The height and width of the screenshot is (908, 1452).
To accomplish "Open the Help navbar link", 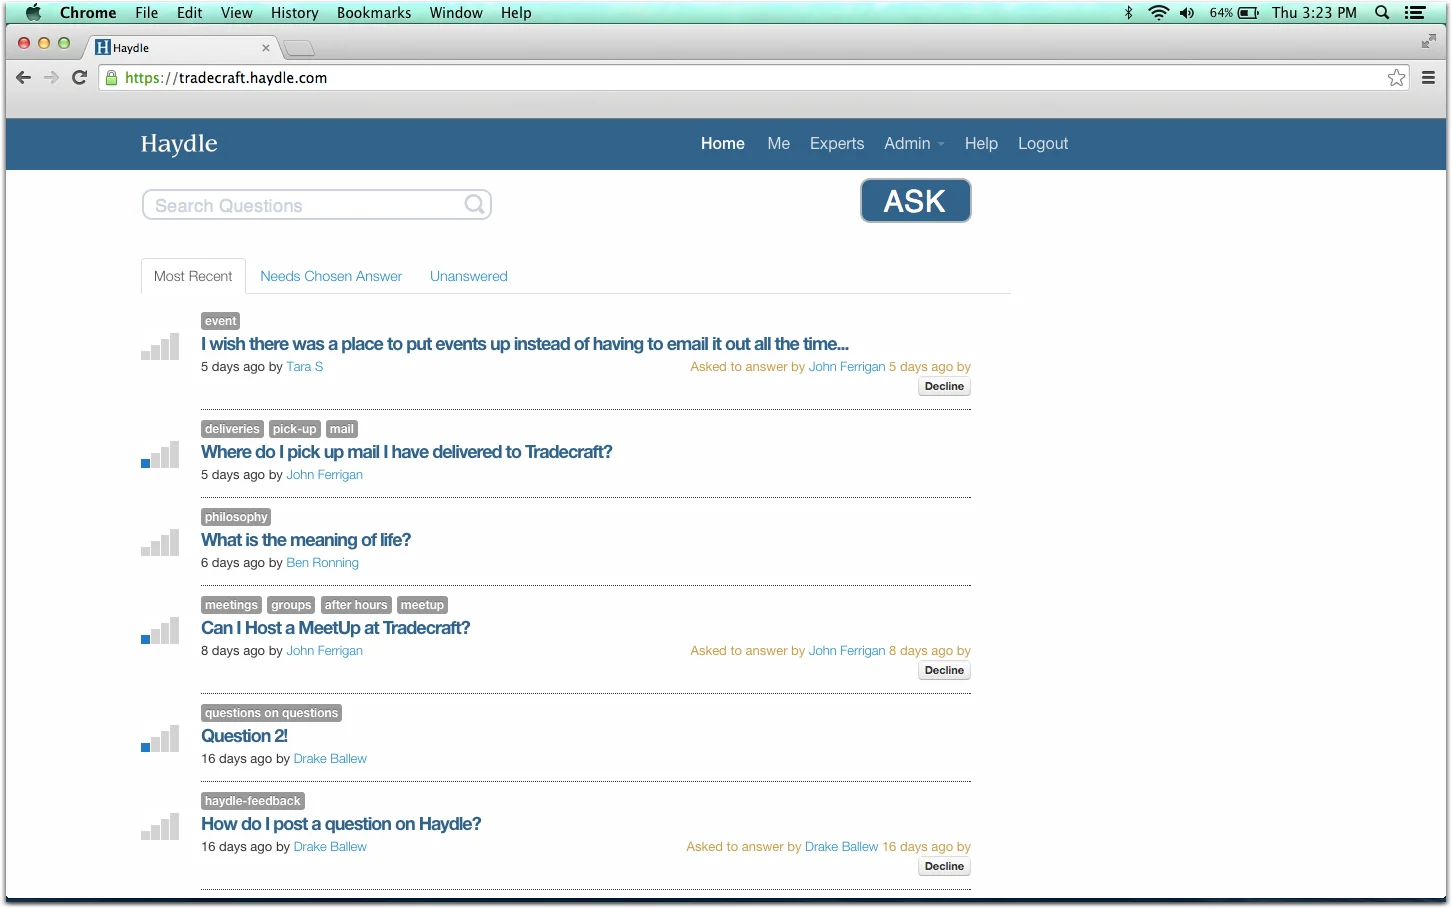I will pyautogui.click(x=981, y=144).
